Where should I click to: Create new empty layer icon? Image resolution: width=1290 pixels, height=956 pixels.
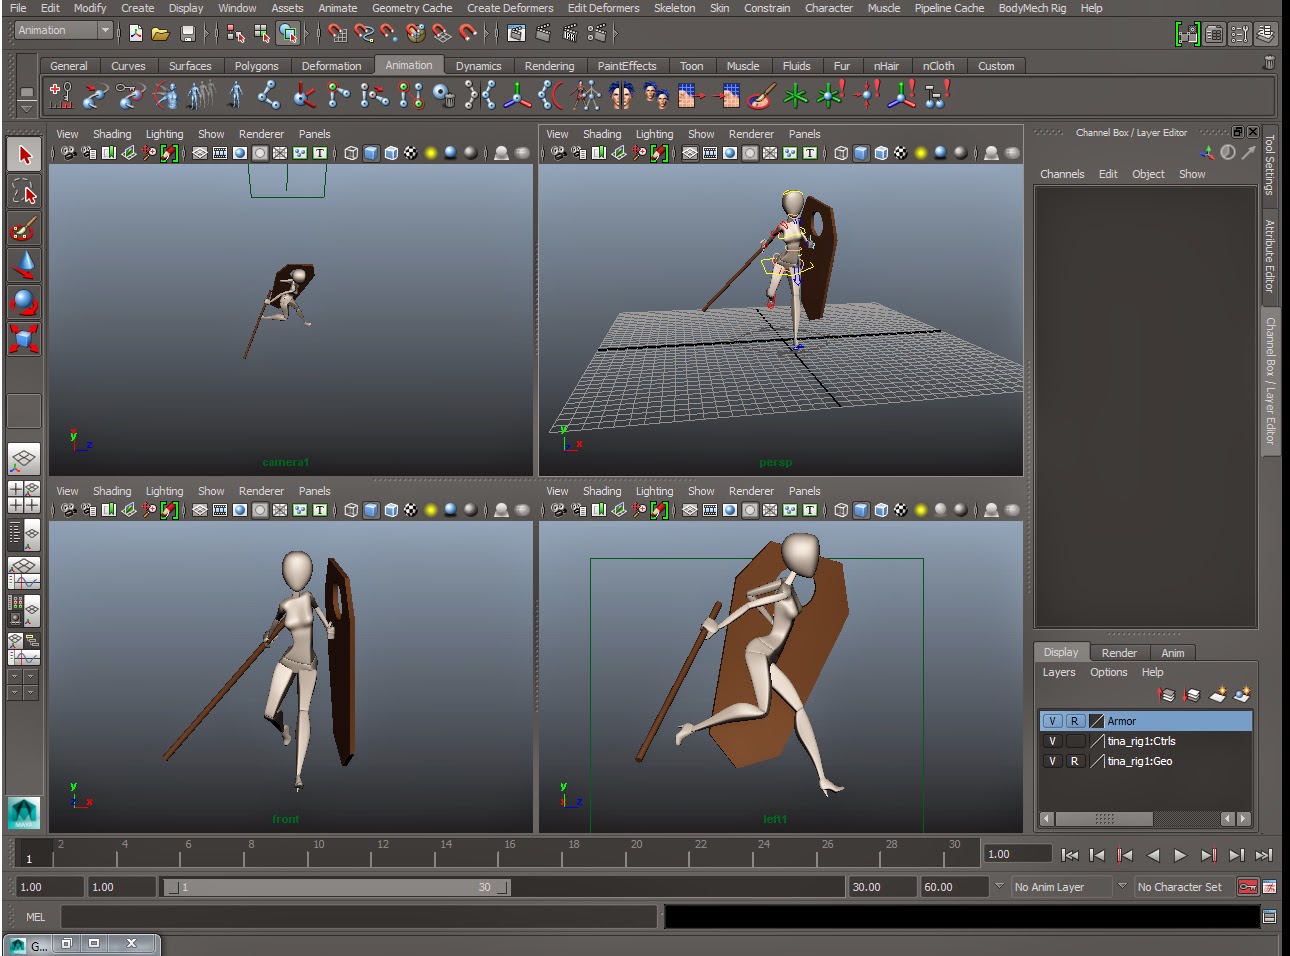pyautogui.click(x=1217, y=694)
